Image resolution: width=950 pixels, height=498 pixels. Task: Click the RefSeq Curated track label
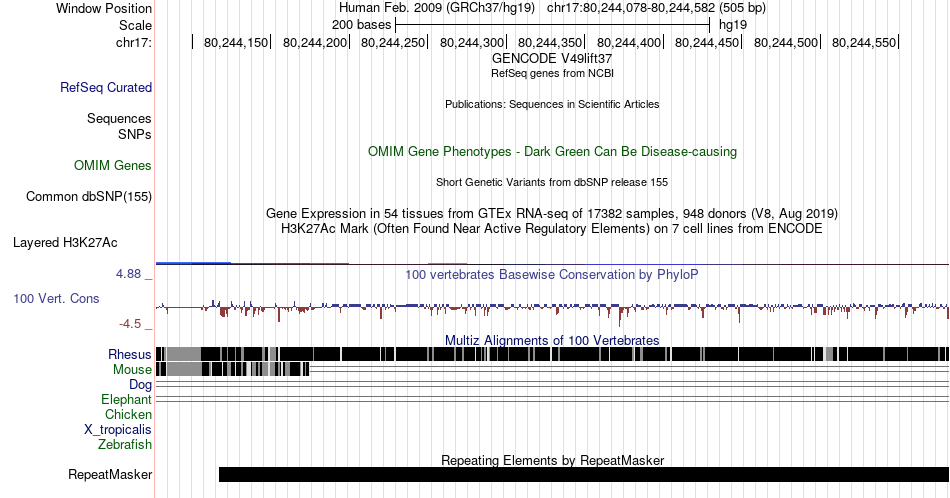(x=106, y=87)
